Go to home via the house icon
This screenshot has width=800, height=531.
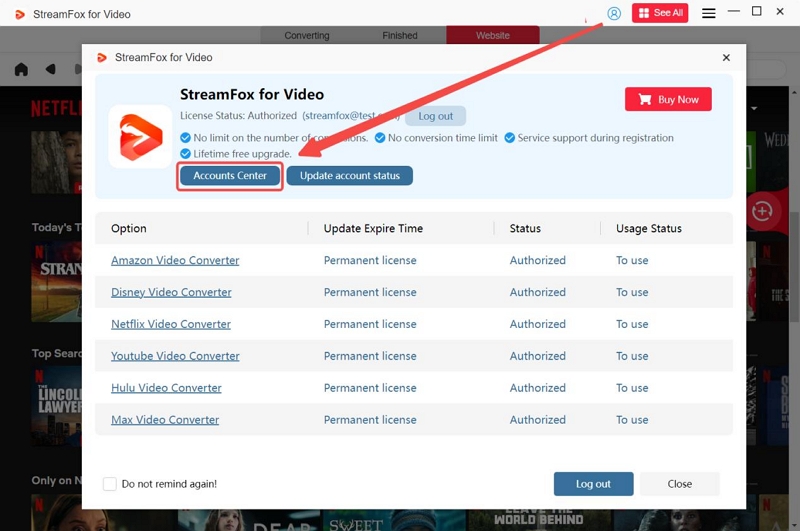21,69
